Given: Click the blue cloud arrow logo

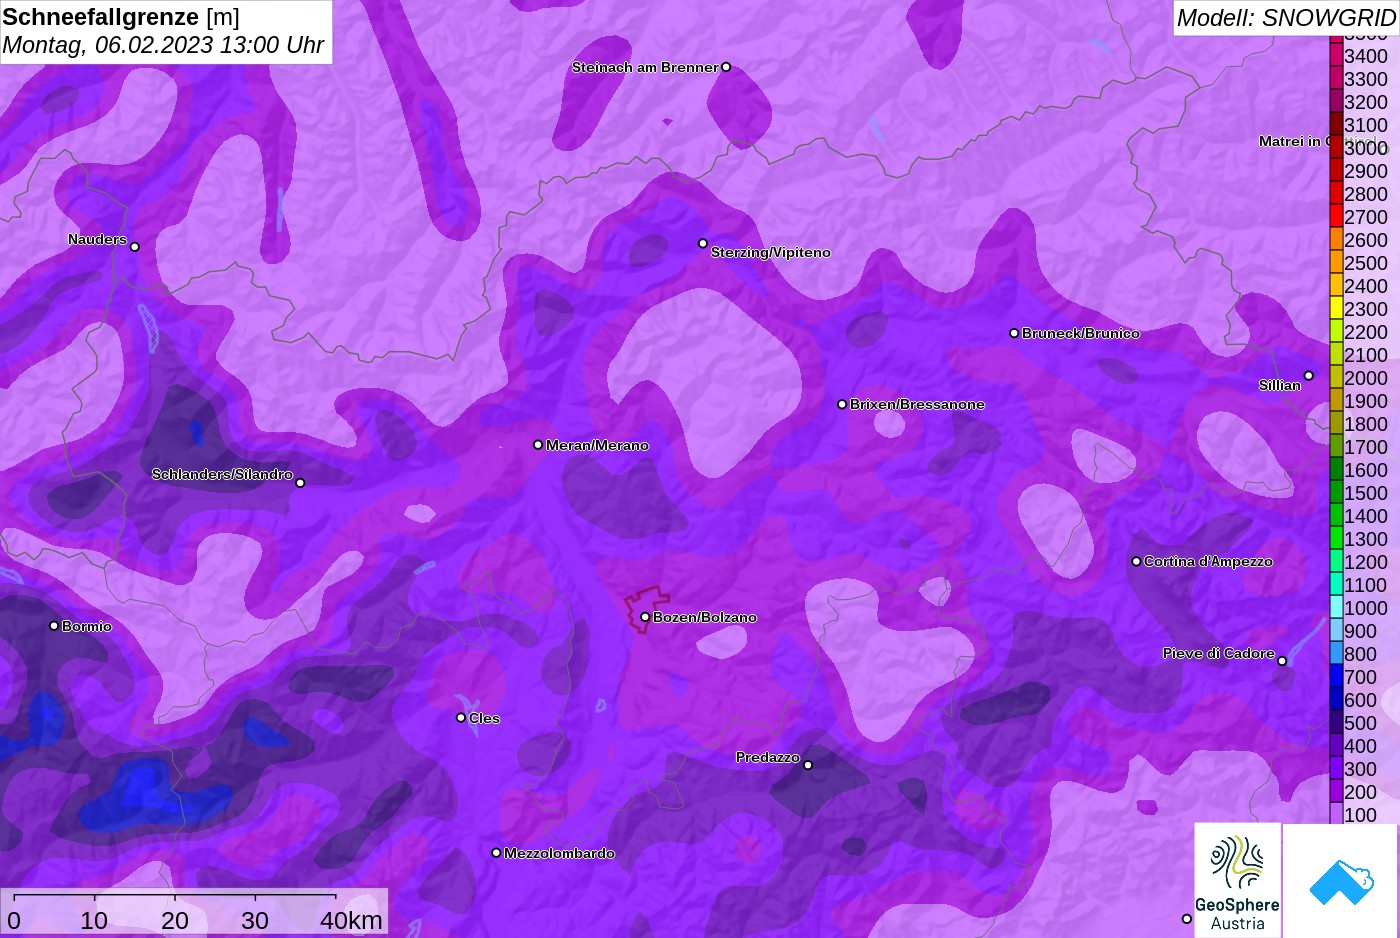Looking at the screenshot, I should pyautogui.click(x=1340, y=881).
